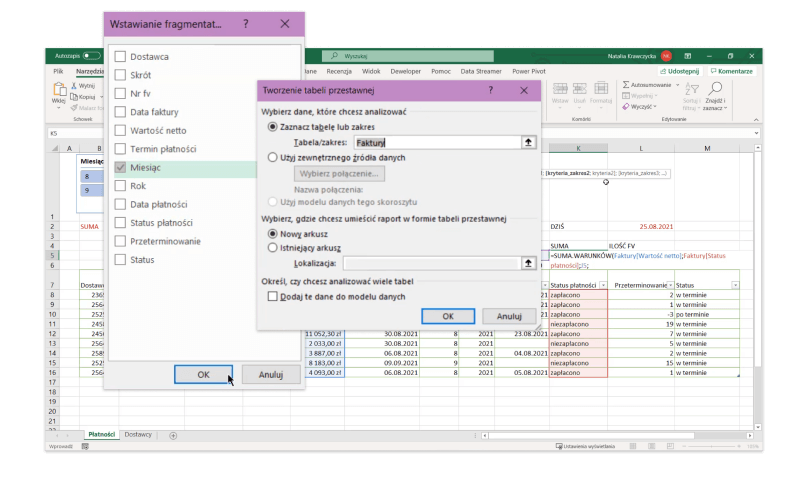Click the Autosumowanie sigma icon

(x=626, y=85)
